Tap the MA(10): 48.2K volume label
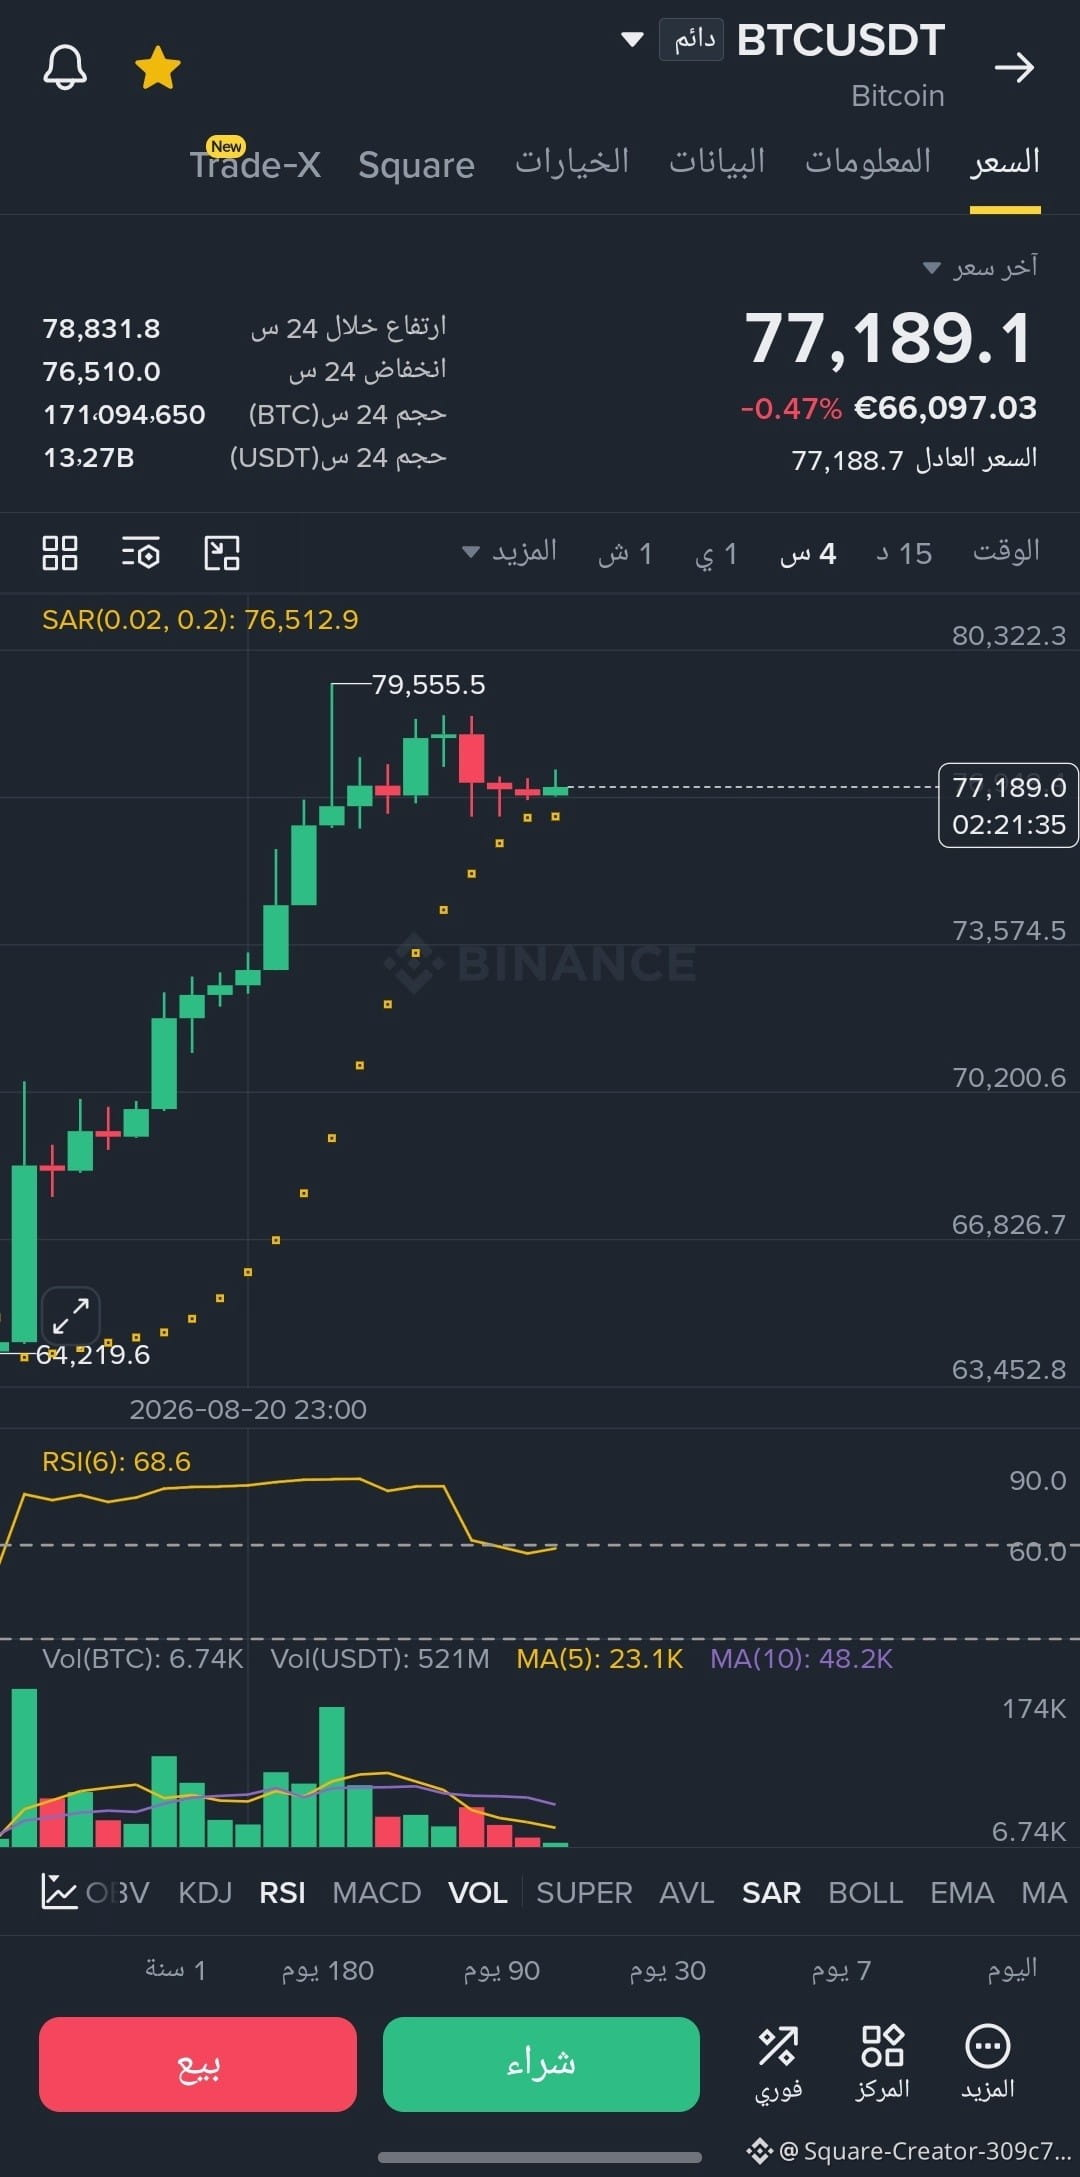This screenshot has height=2177, width=1080. point(801,1659)
